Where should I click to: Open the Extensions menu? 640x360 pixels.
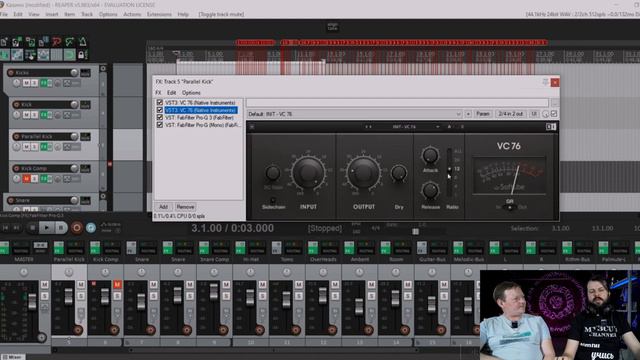pos(159,14)
